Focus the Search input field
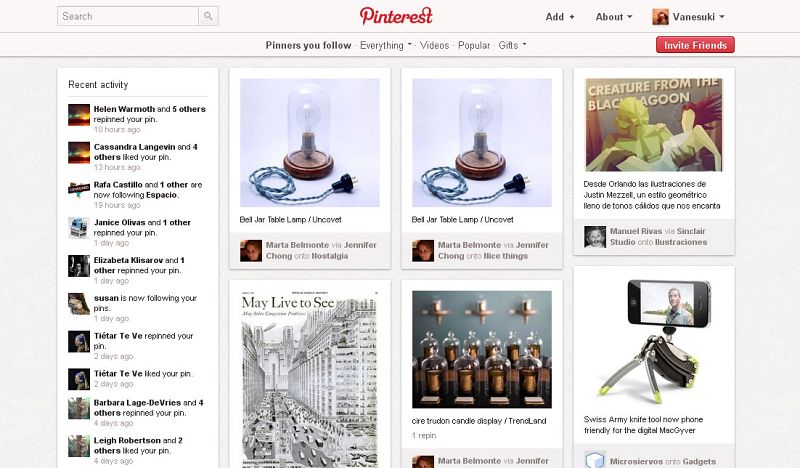The width and height of the screenshot is (800, 468). tap(128, 16)
